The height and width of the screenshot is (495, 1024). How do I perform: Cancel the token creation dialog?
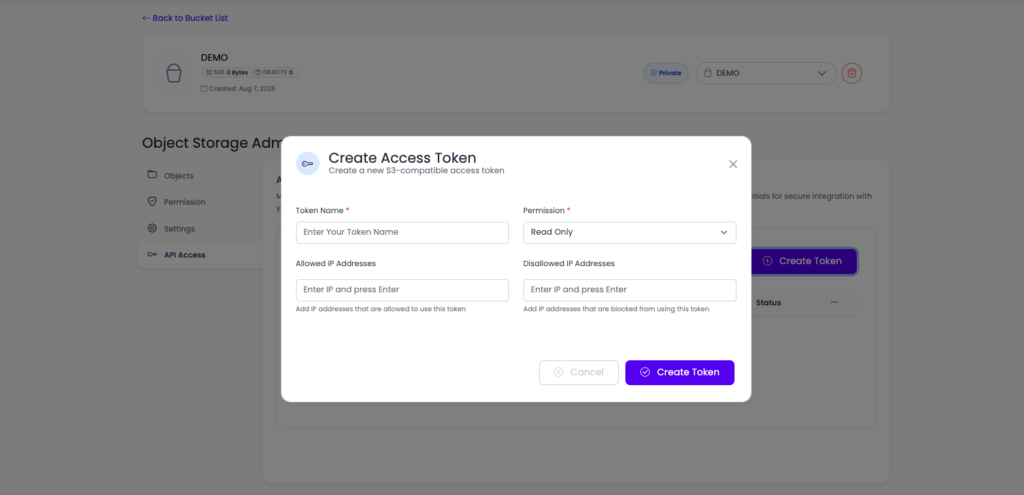pos(579,372)
